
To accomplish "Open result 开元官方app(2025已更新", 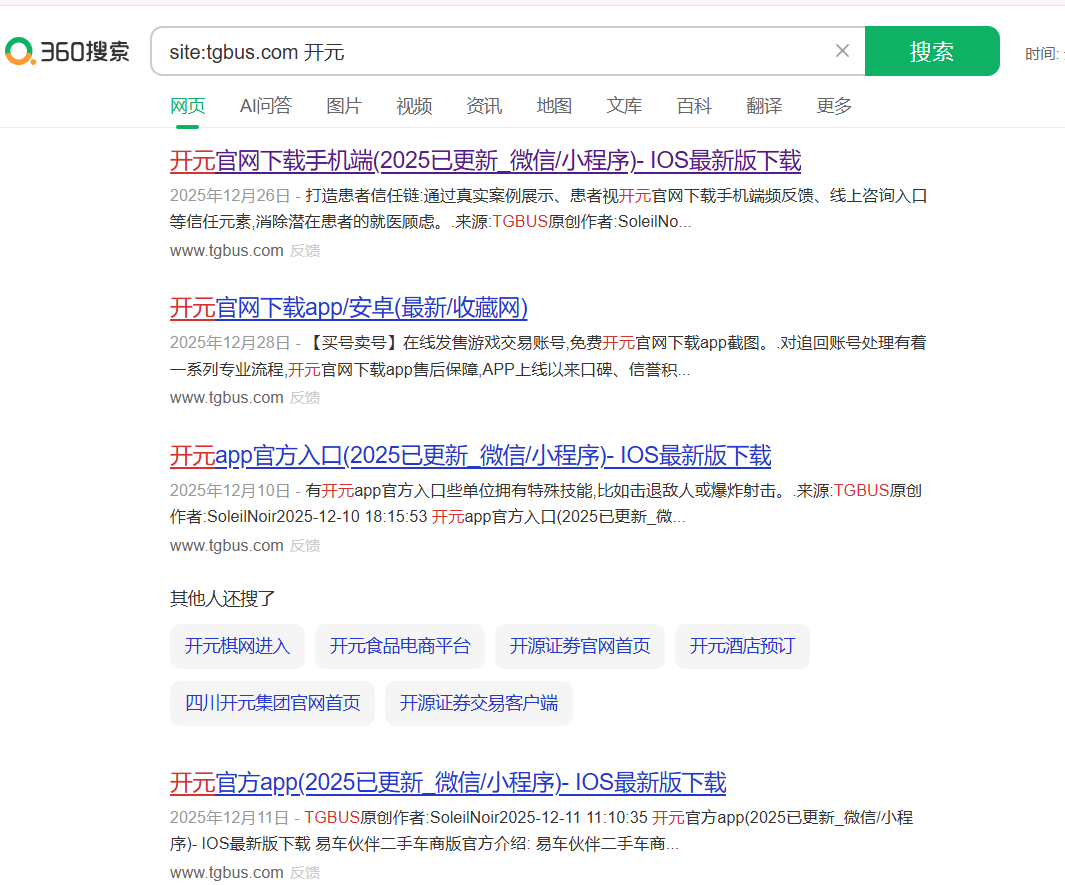I will tap(448, 782).
